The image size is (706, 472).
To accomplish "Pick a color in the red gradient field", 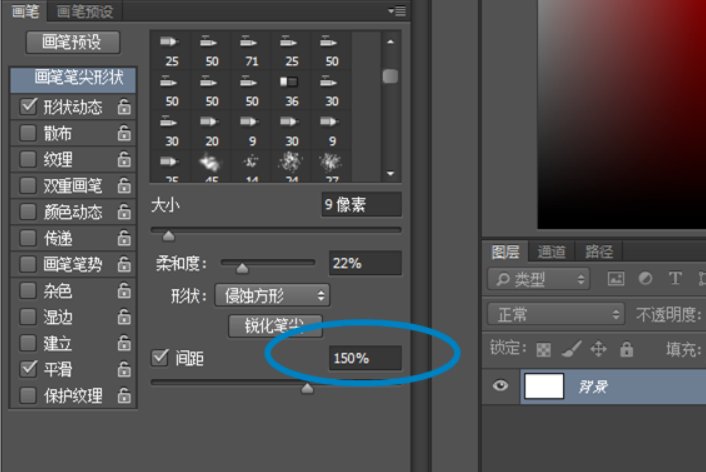I will [x=621, y=114].
